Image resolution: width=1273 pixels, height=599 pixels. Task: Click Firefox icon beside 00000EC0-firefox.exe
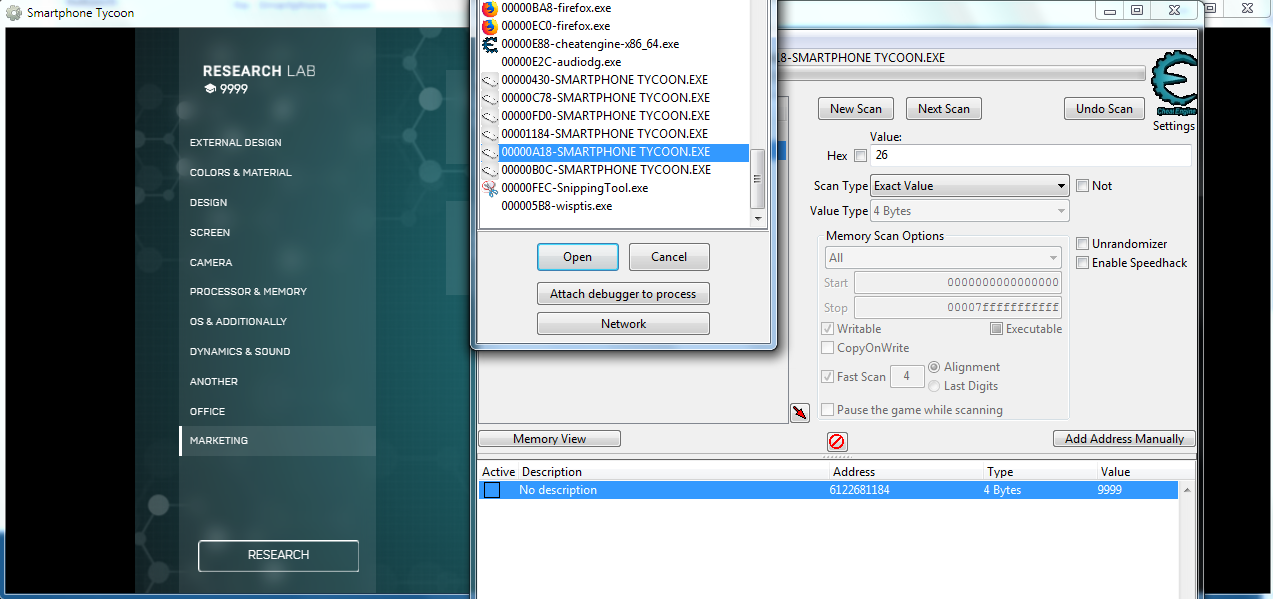(x=489, y=26)
